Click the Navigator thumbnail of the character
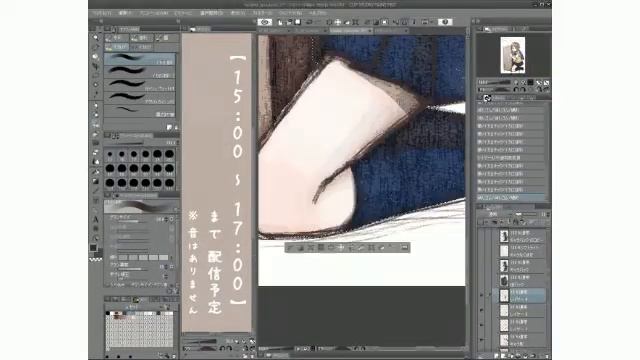This screenshot has height=360, width=640. point(513,55)
